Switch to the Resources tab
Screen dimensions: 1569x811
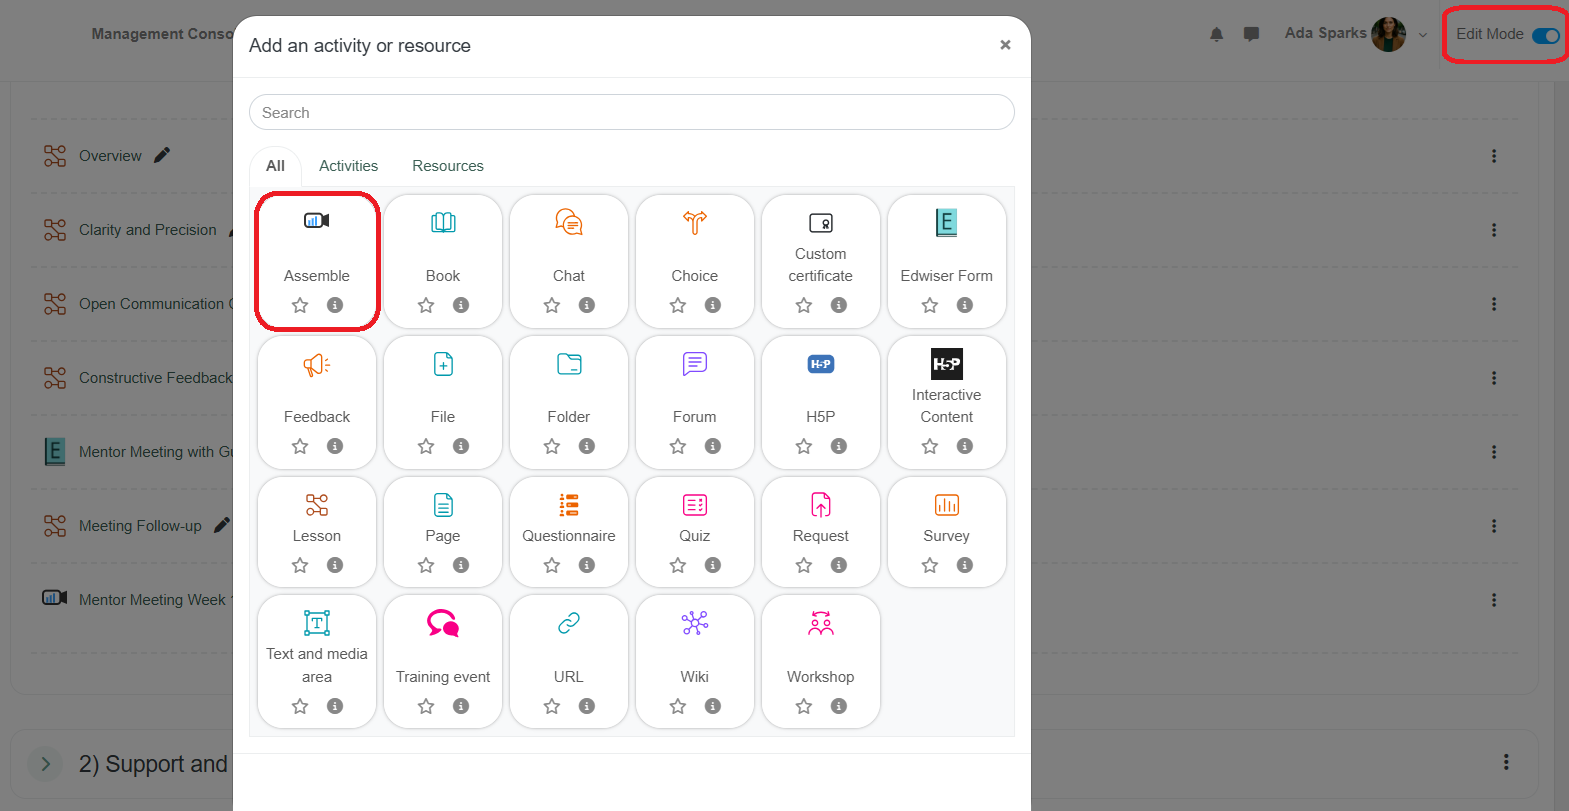tap(448, 166)
